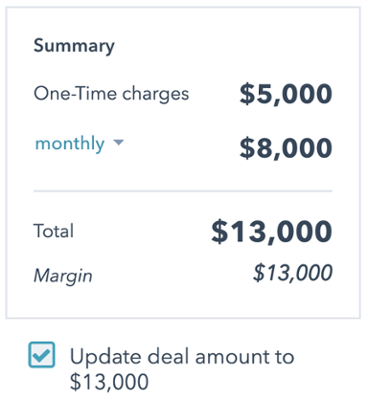Click the dollar sign of the $8,000 amount
368x400 pixels.
click(x=247, y=148)
